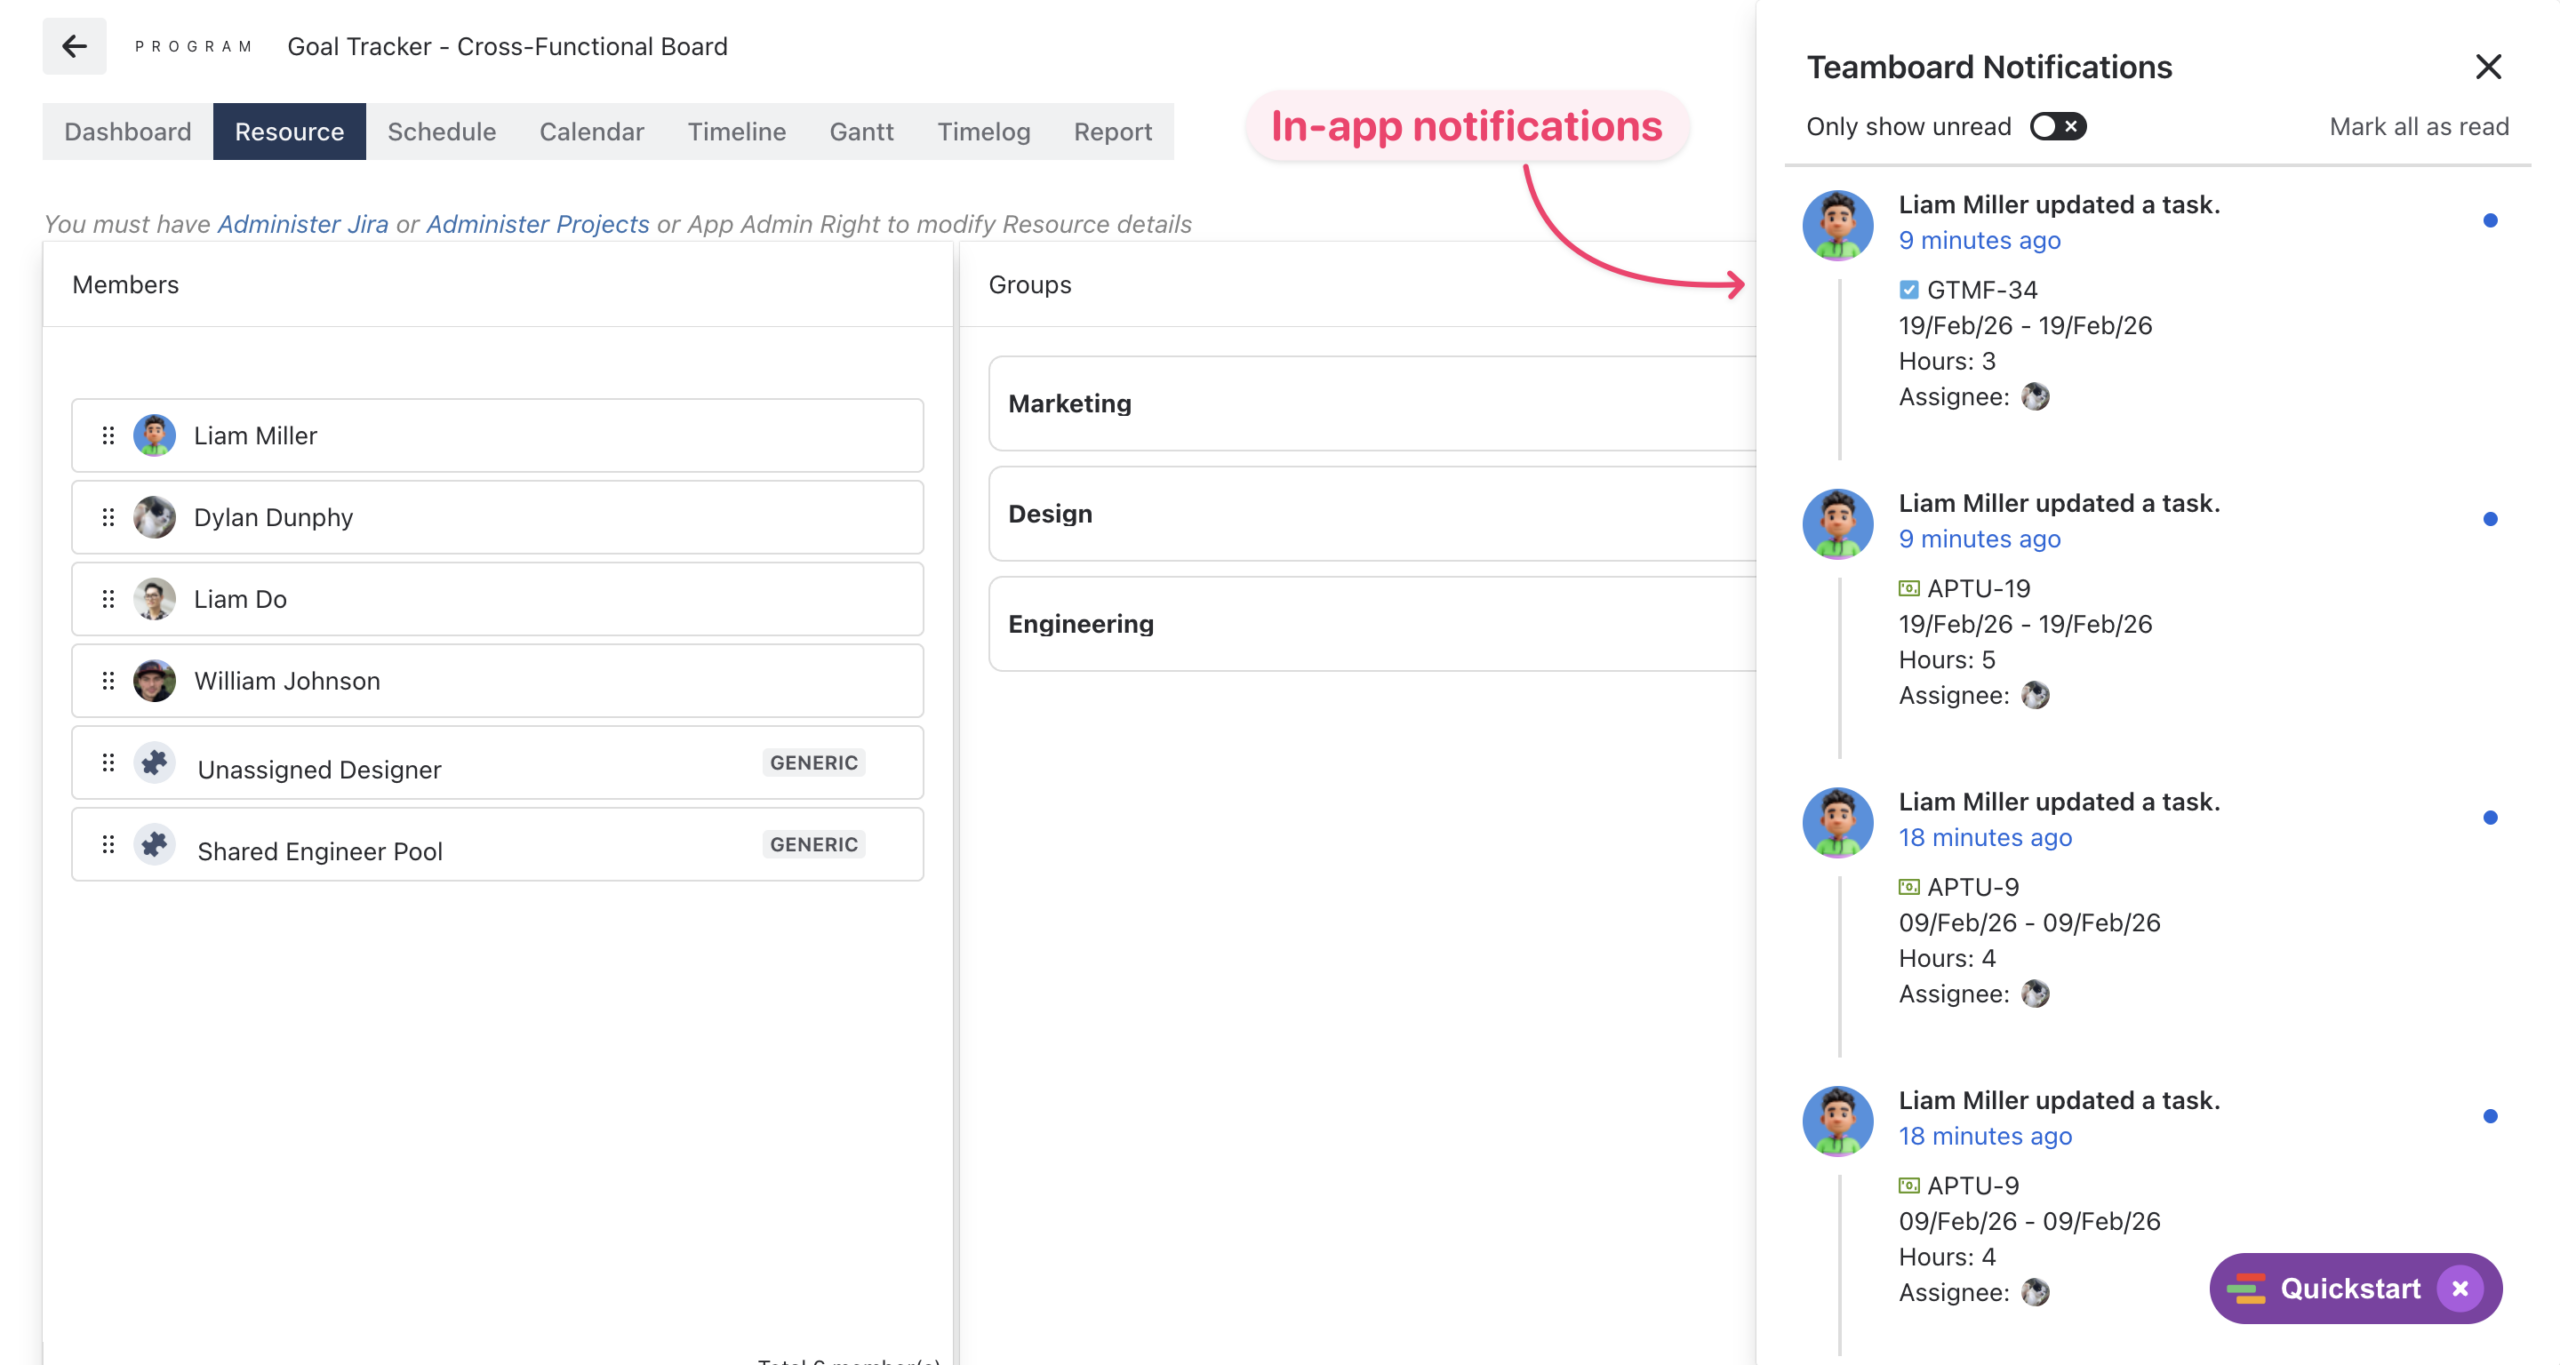Viewport: 2560px width, 1365px height.
Task: Click the task type icon next to APTU-19
Action: click(x=1908, y=588)
